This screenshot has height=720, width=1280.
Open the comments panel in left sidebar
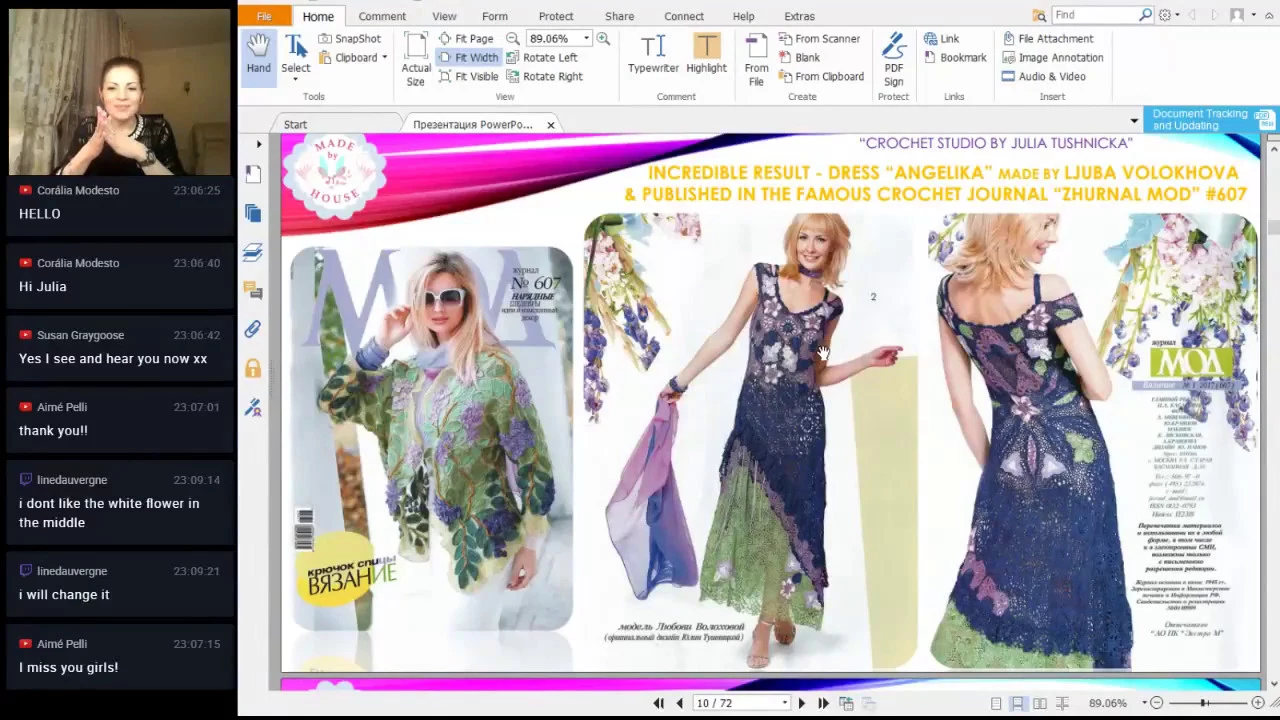click(253, 291)
